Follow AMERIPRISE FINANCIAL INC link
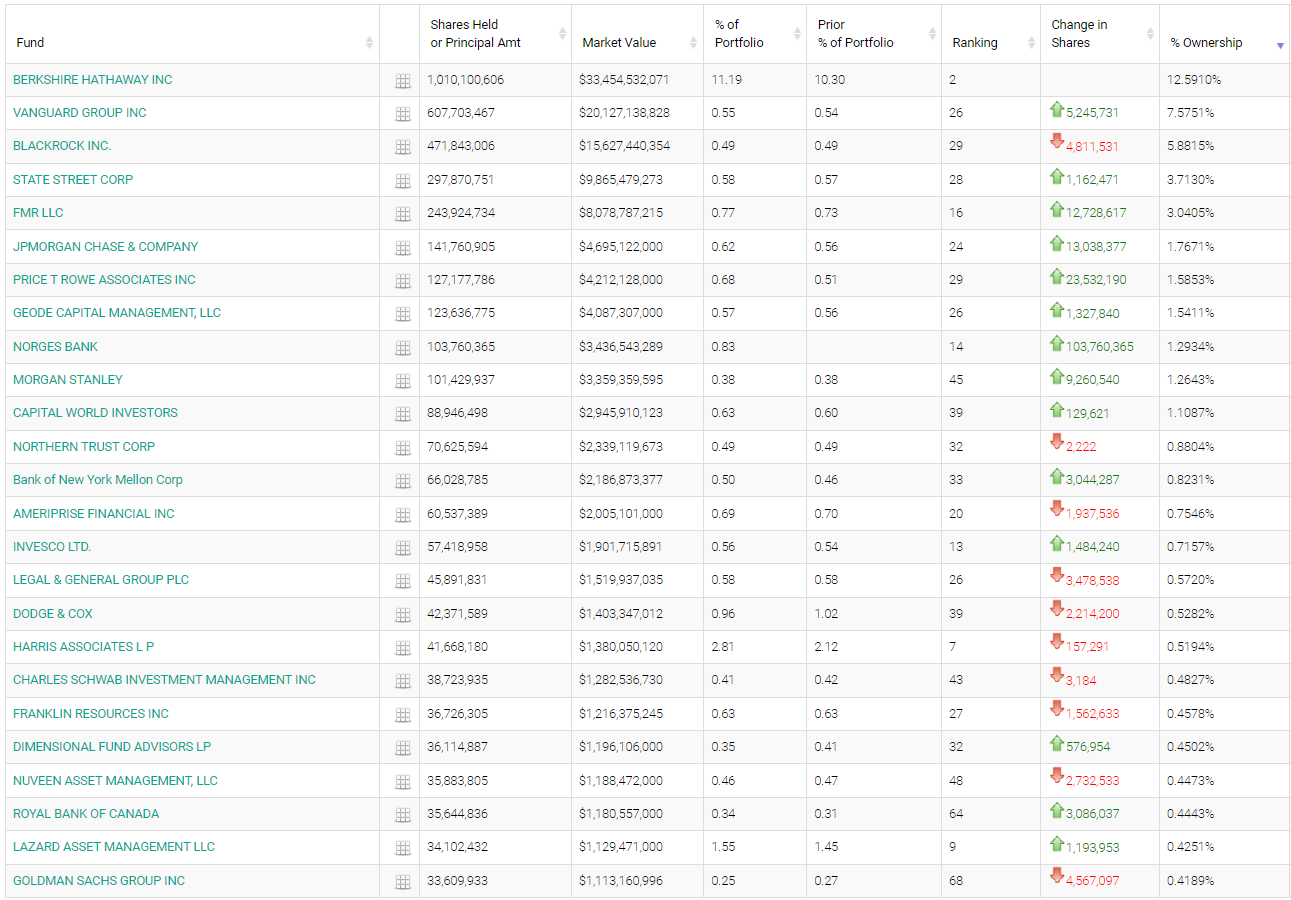 click(x=94, y=513)
